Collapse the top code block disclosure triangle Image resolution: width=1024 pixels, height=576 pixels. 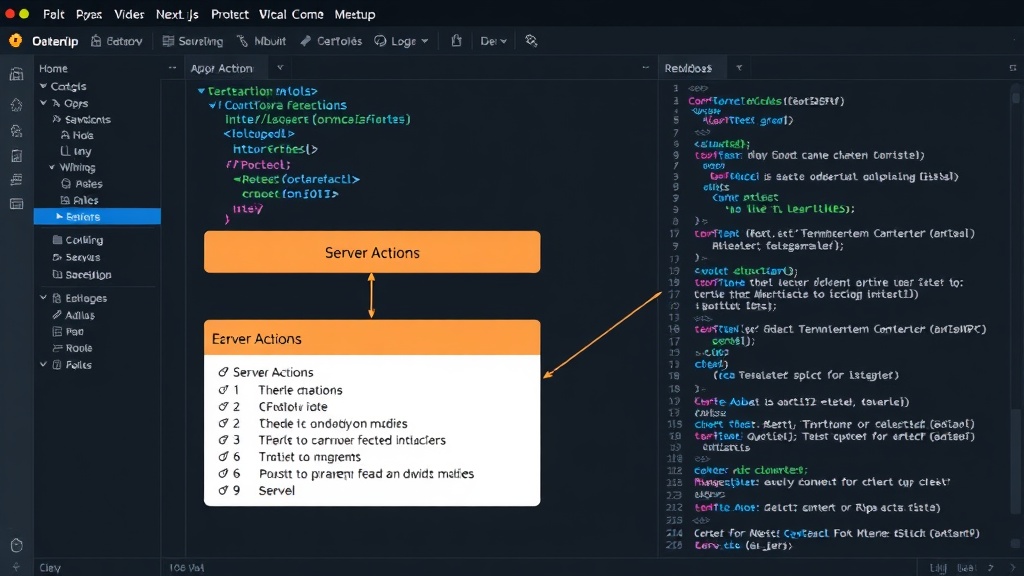201,91
